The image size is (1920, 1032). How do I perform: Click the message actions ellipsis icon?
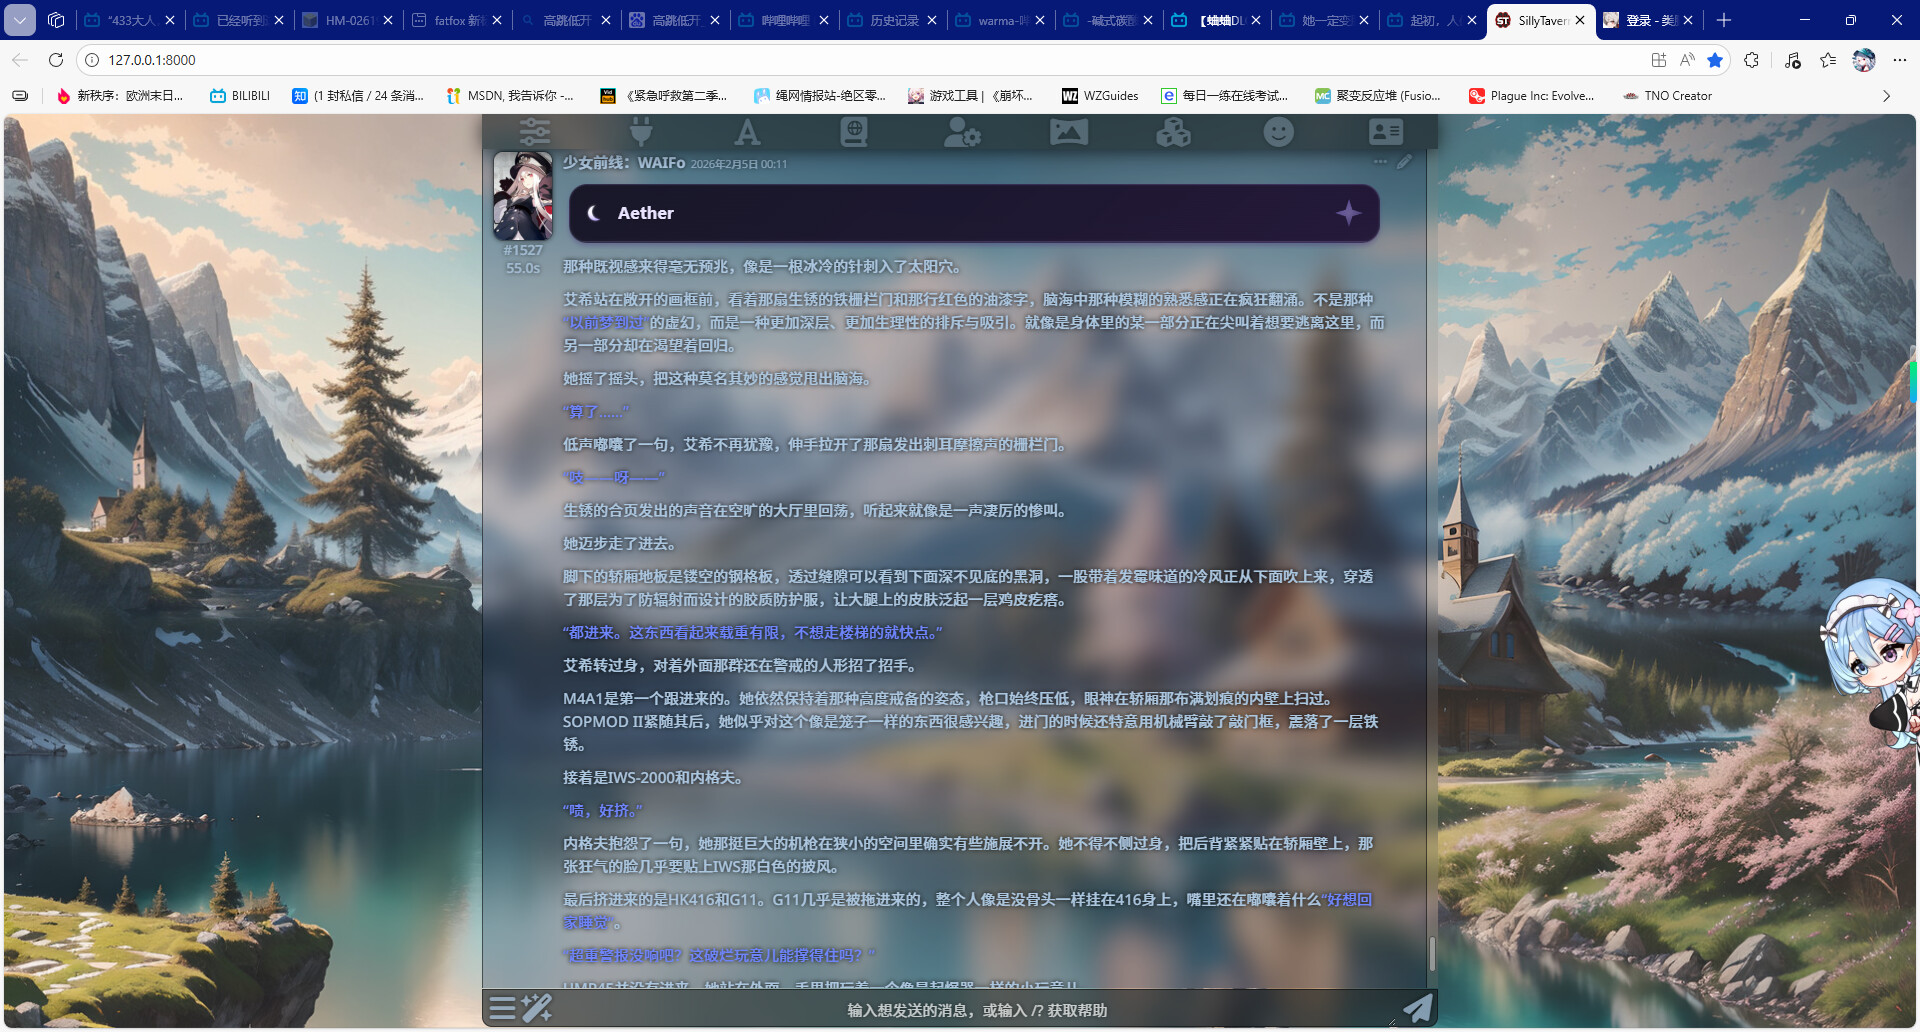click(1380, 162)
